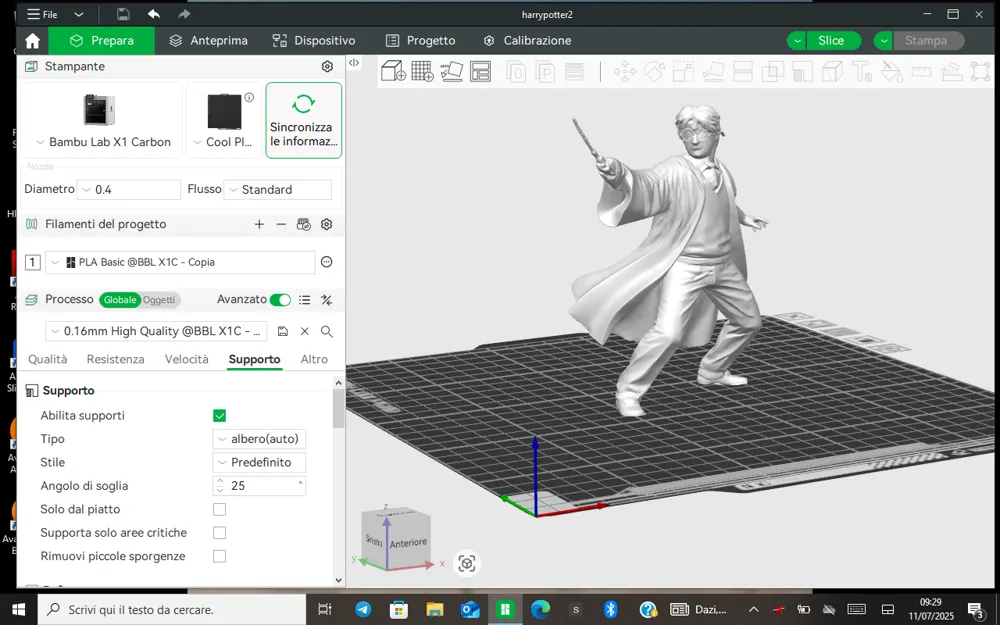Search process settings with magnifier icon
Viewport: 1000px width, 625px height.
coord(327,331)
